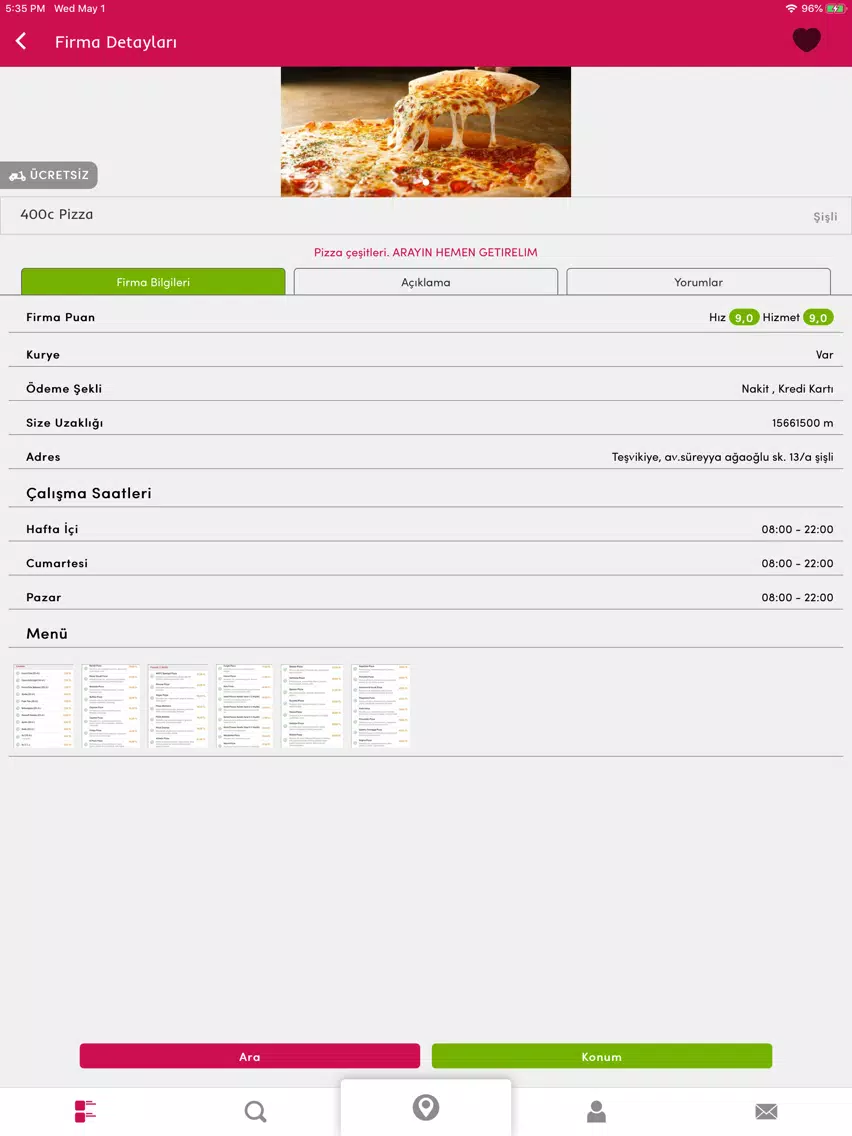The image size is (852, 1136).
Task: Open the list view icon in bottom bar
Action: [85, 1111]
